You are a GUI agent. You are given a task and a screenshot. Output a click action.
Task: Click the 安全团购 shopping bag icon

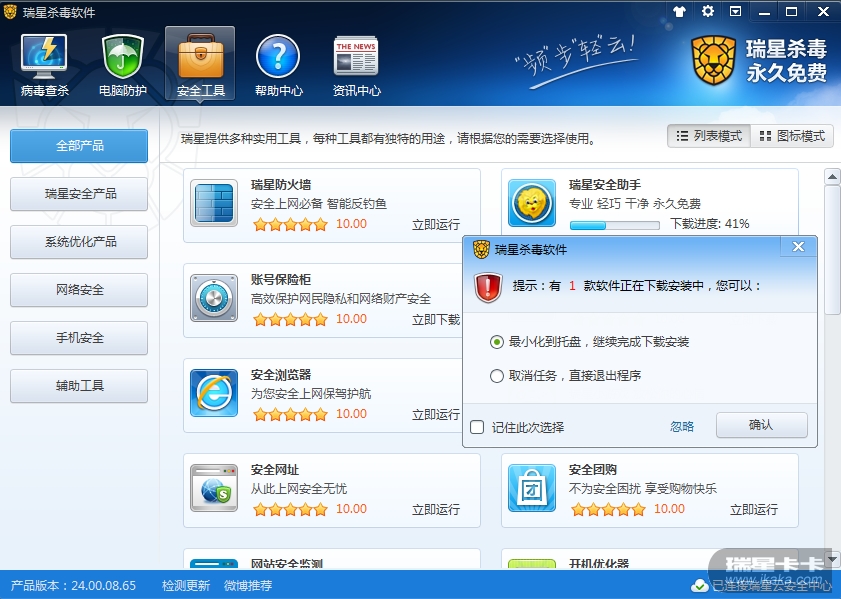click(x=532, y=488)
